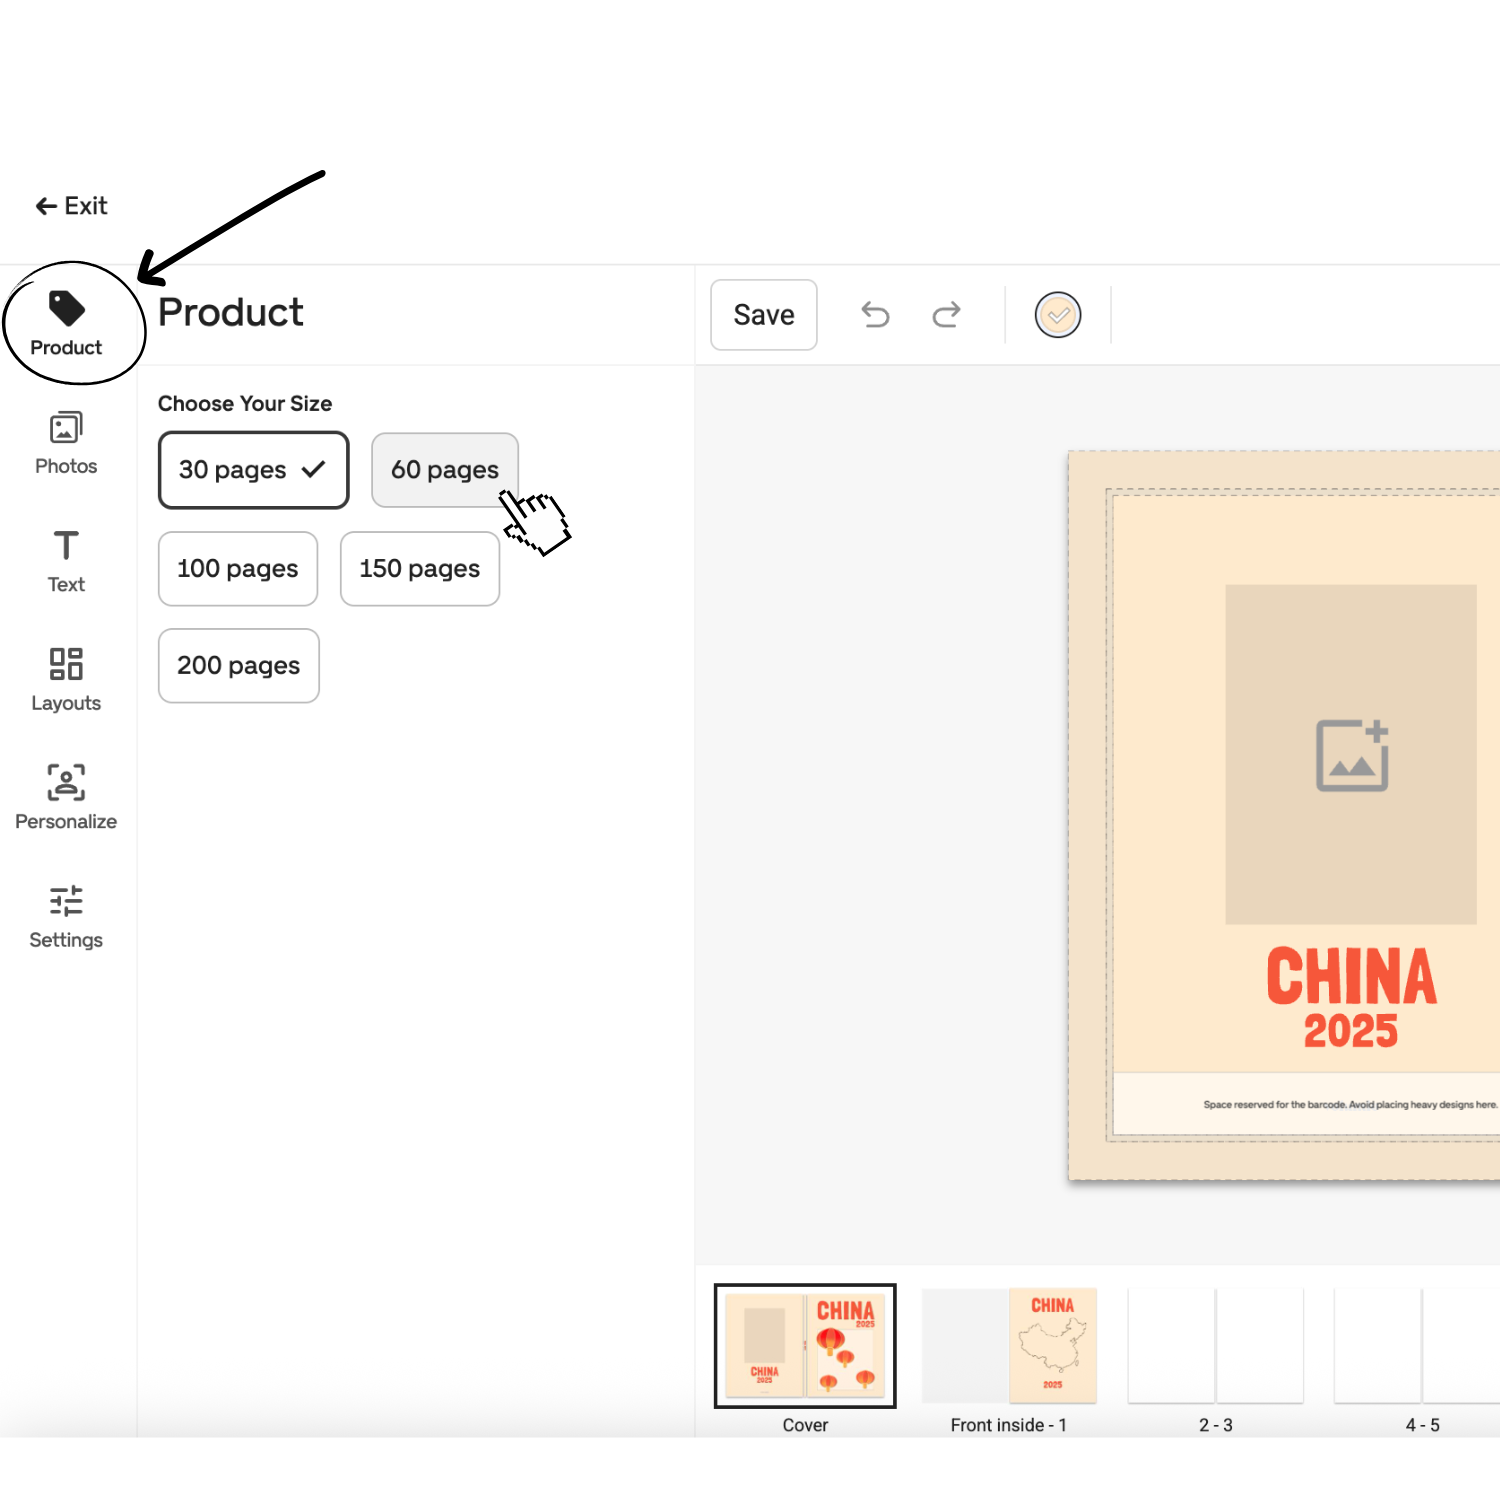Pick the 150 pages size option
The image size is (1500, 1500).
[x=419, y=569]
